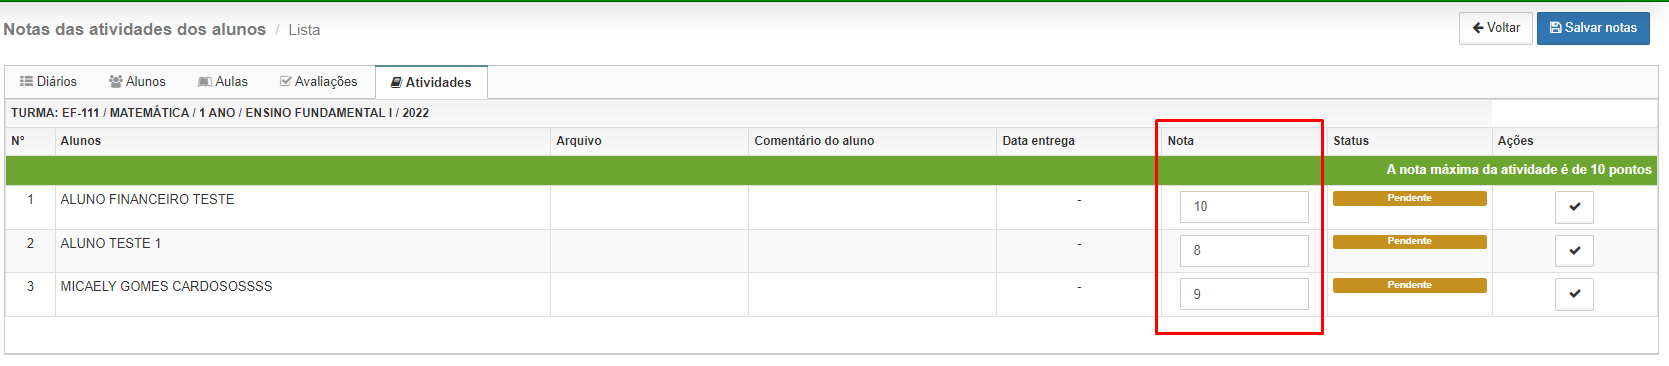The width and height of the screenshot is (1669, 366).
Task: Click the Voltar button
Action: pyautogui.click(x=1496, y=28)
